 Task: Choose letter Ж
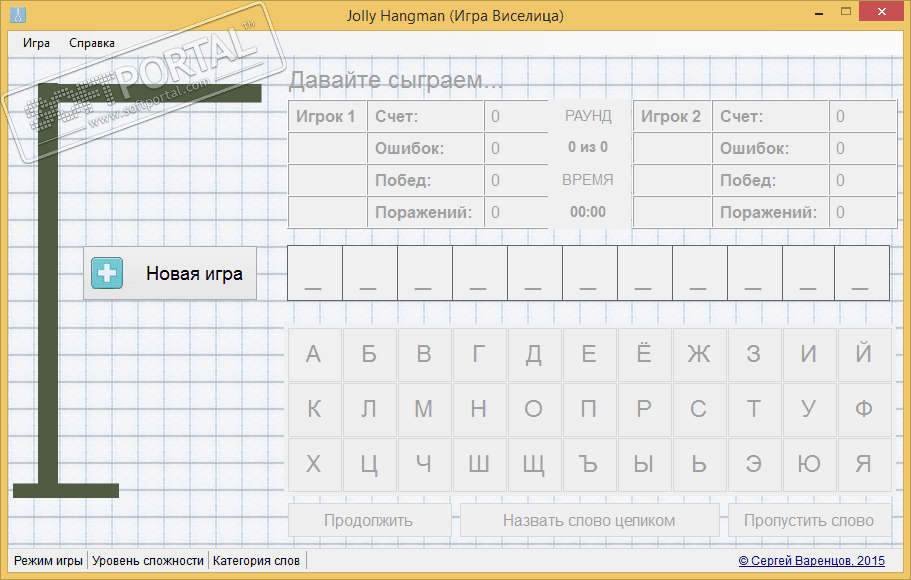tap(698, 355)
